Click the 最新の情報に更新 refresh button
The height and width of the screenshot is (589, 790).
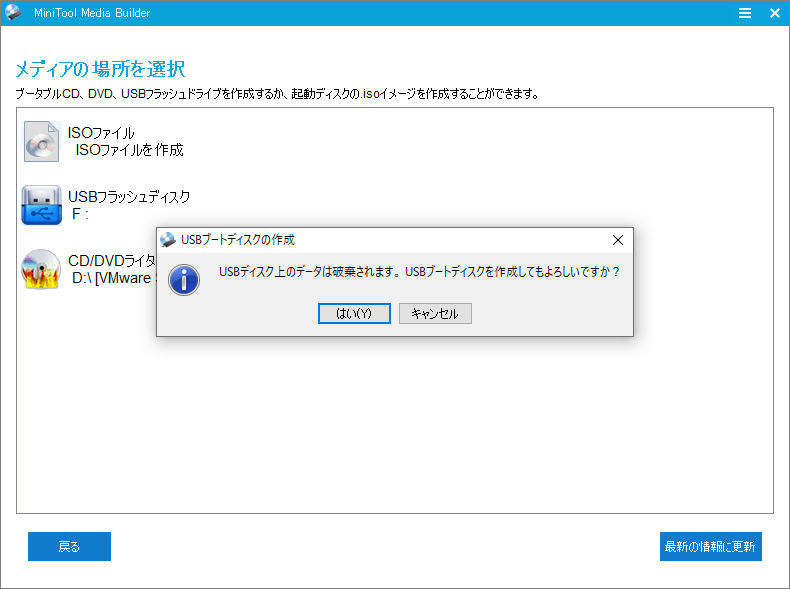(x=710, y=546)
